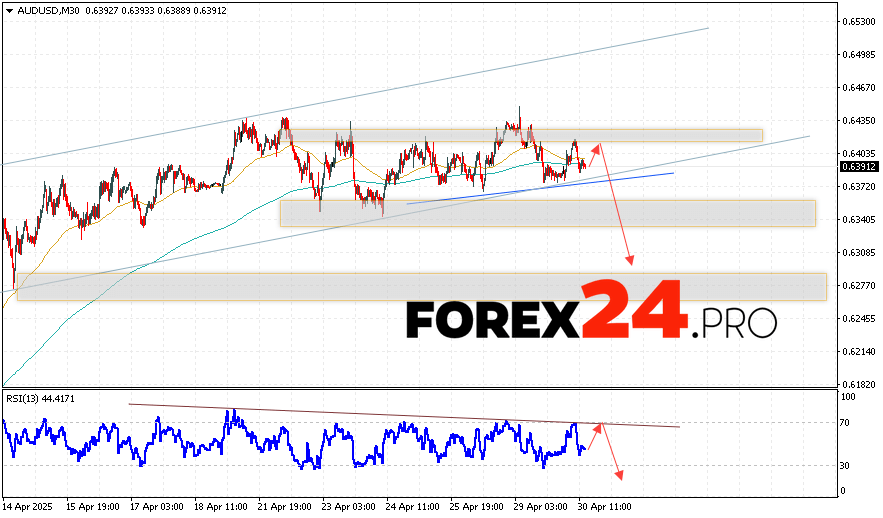883x518 pixels.
Task: Click the 17 Apr 03:00 time label
Action: point(157,507)
